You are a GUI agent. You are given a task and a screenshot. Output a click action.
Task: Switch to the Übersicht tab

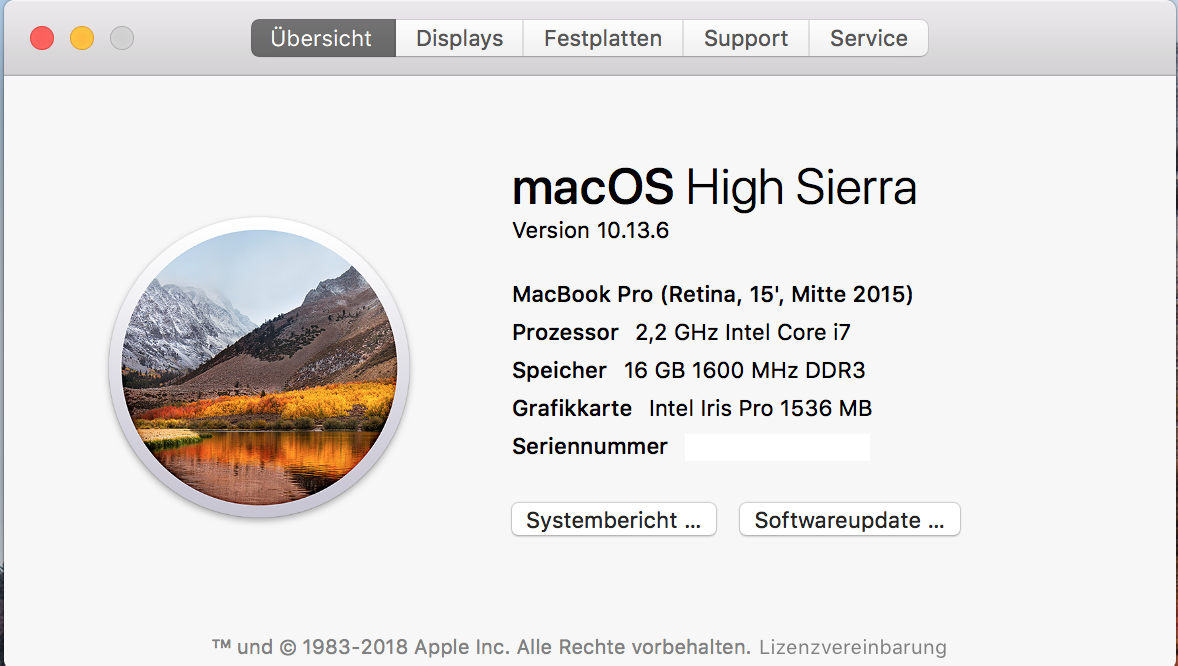[x=322, y=39]
